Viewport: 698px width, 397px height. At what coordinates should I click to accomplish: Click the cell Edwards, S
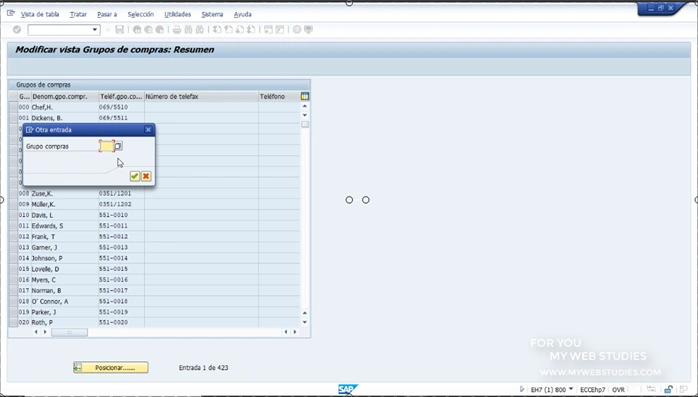(x=65, y=226)
